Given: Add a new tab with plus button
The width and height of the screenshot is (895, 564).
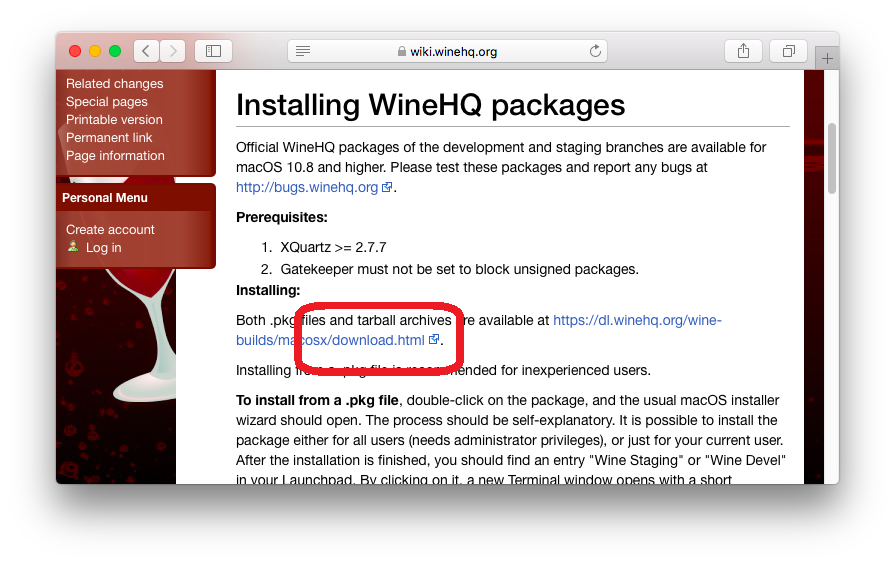Looking at the screenshot, I should pyautogui.click(x=827, y=58).
